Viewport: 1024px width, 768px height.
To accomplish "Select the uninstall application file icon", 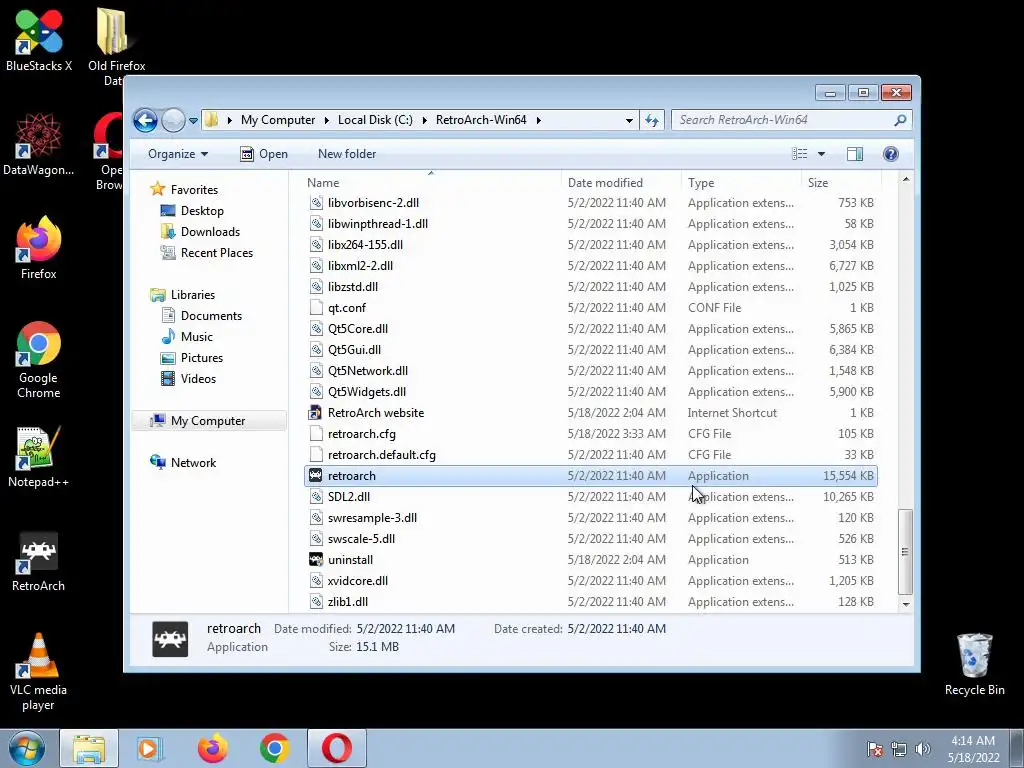I will (315, 560).
